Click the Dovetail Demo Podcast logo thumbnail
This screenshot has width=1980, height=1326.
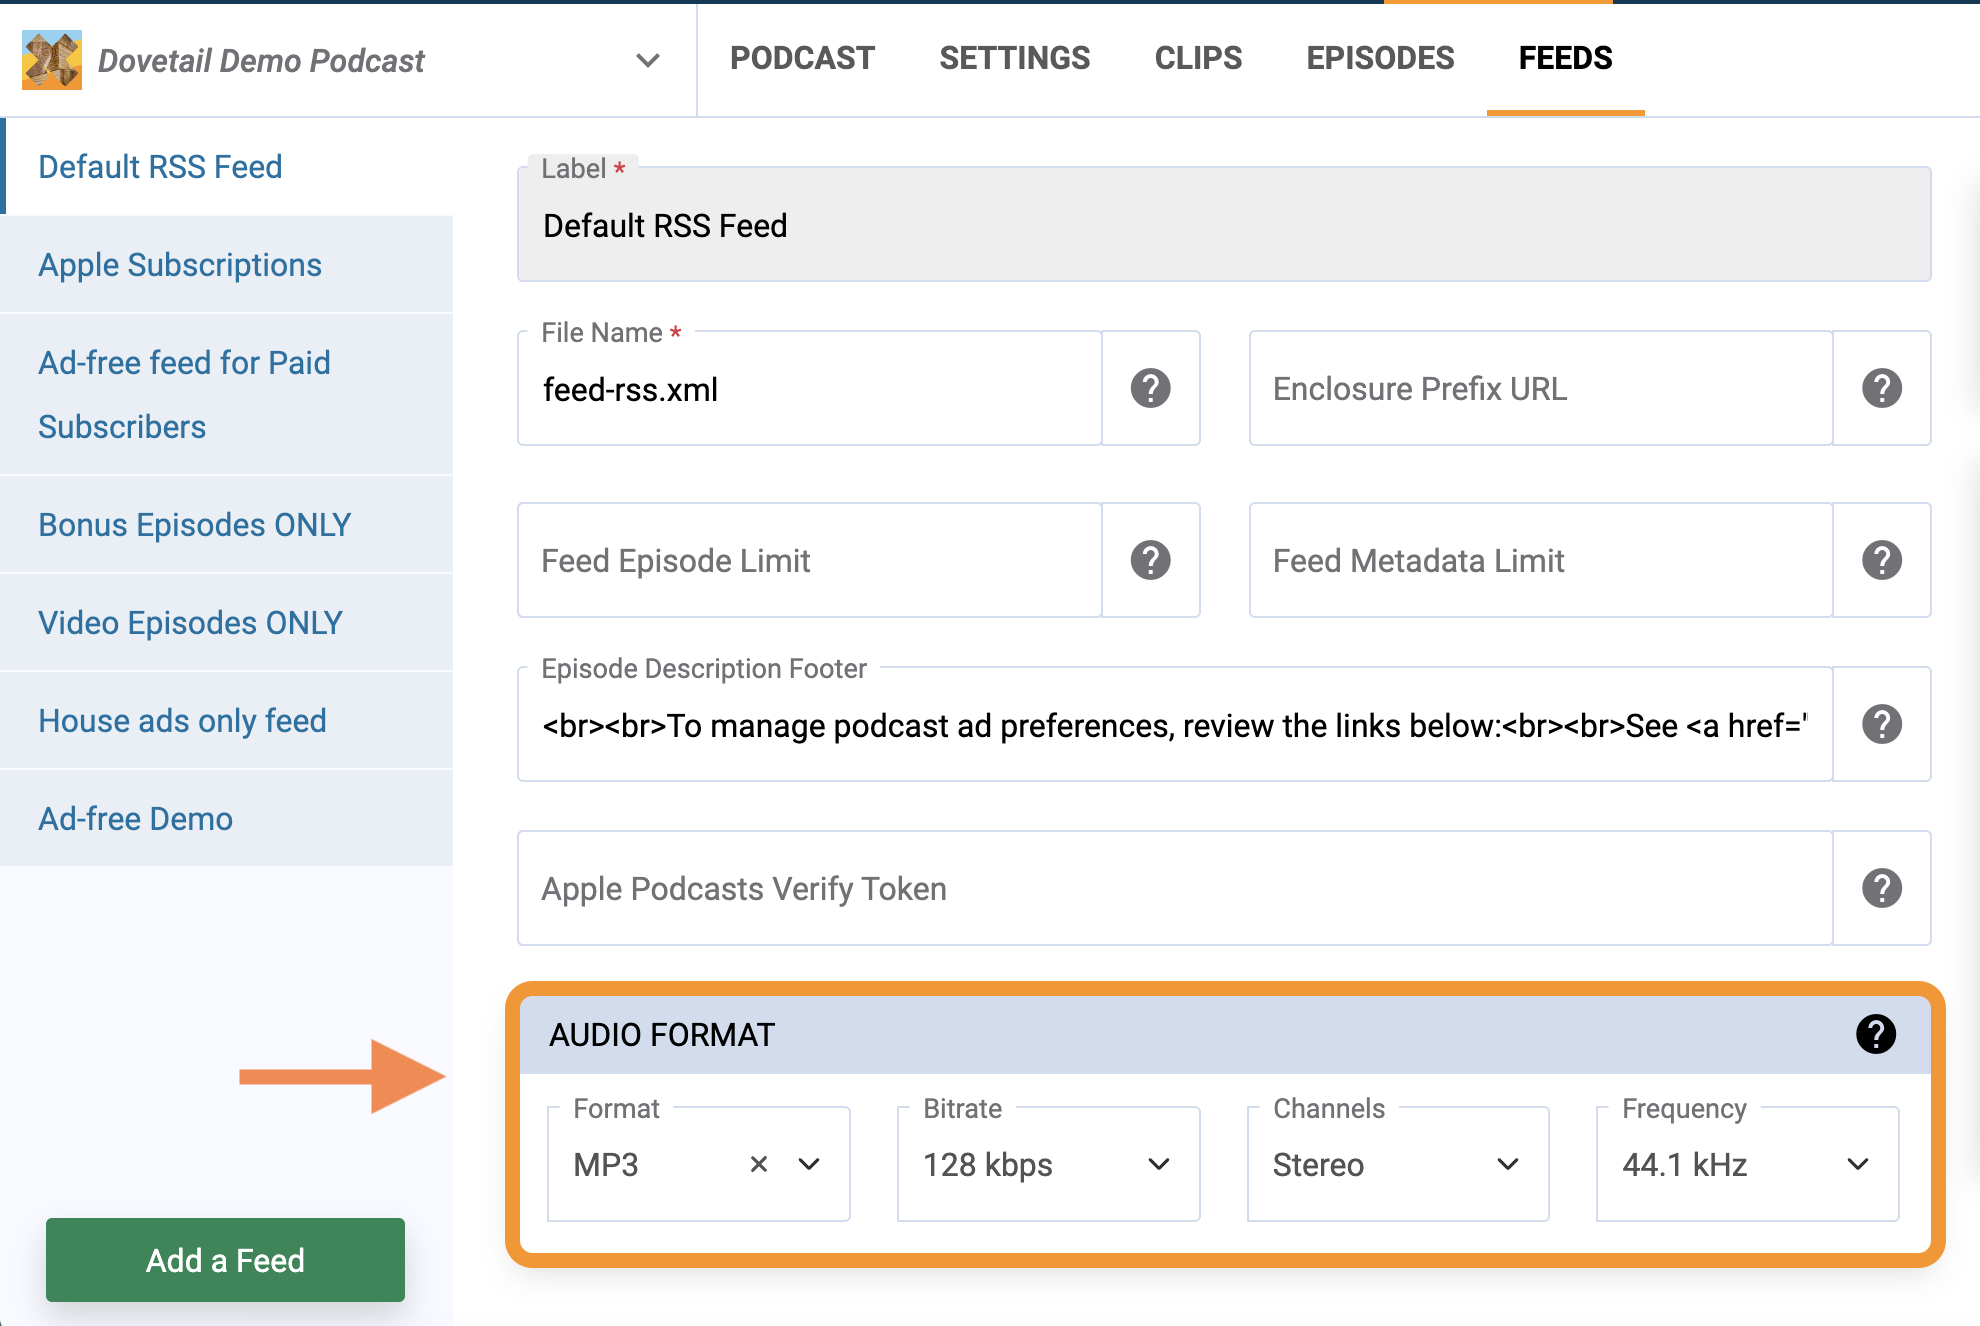click(52, 60)
